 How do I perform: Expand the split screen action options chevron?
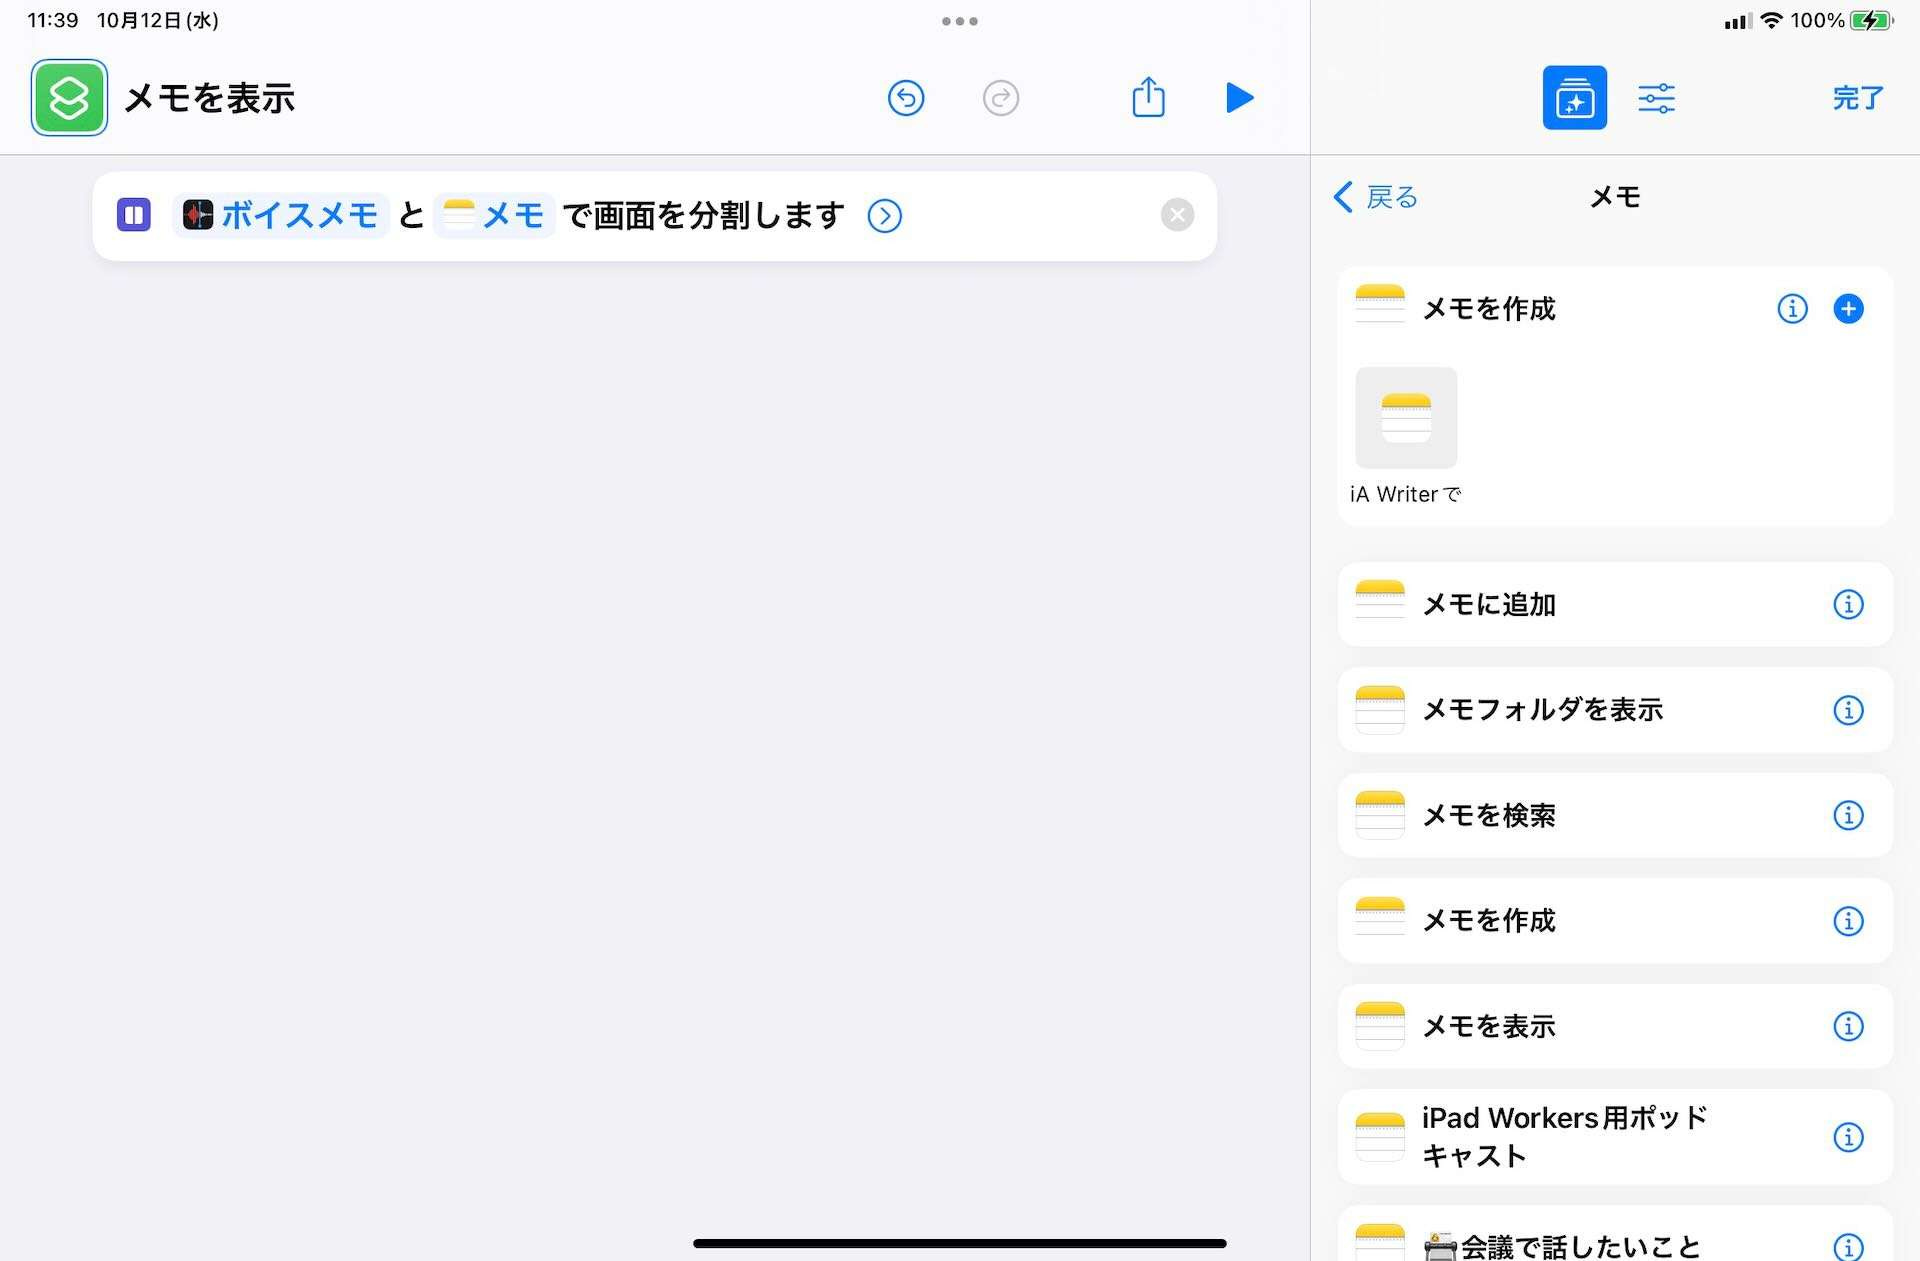pyautogui.click(x=884, y=216)
